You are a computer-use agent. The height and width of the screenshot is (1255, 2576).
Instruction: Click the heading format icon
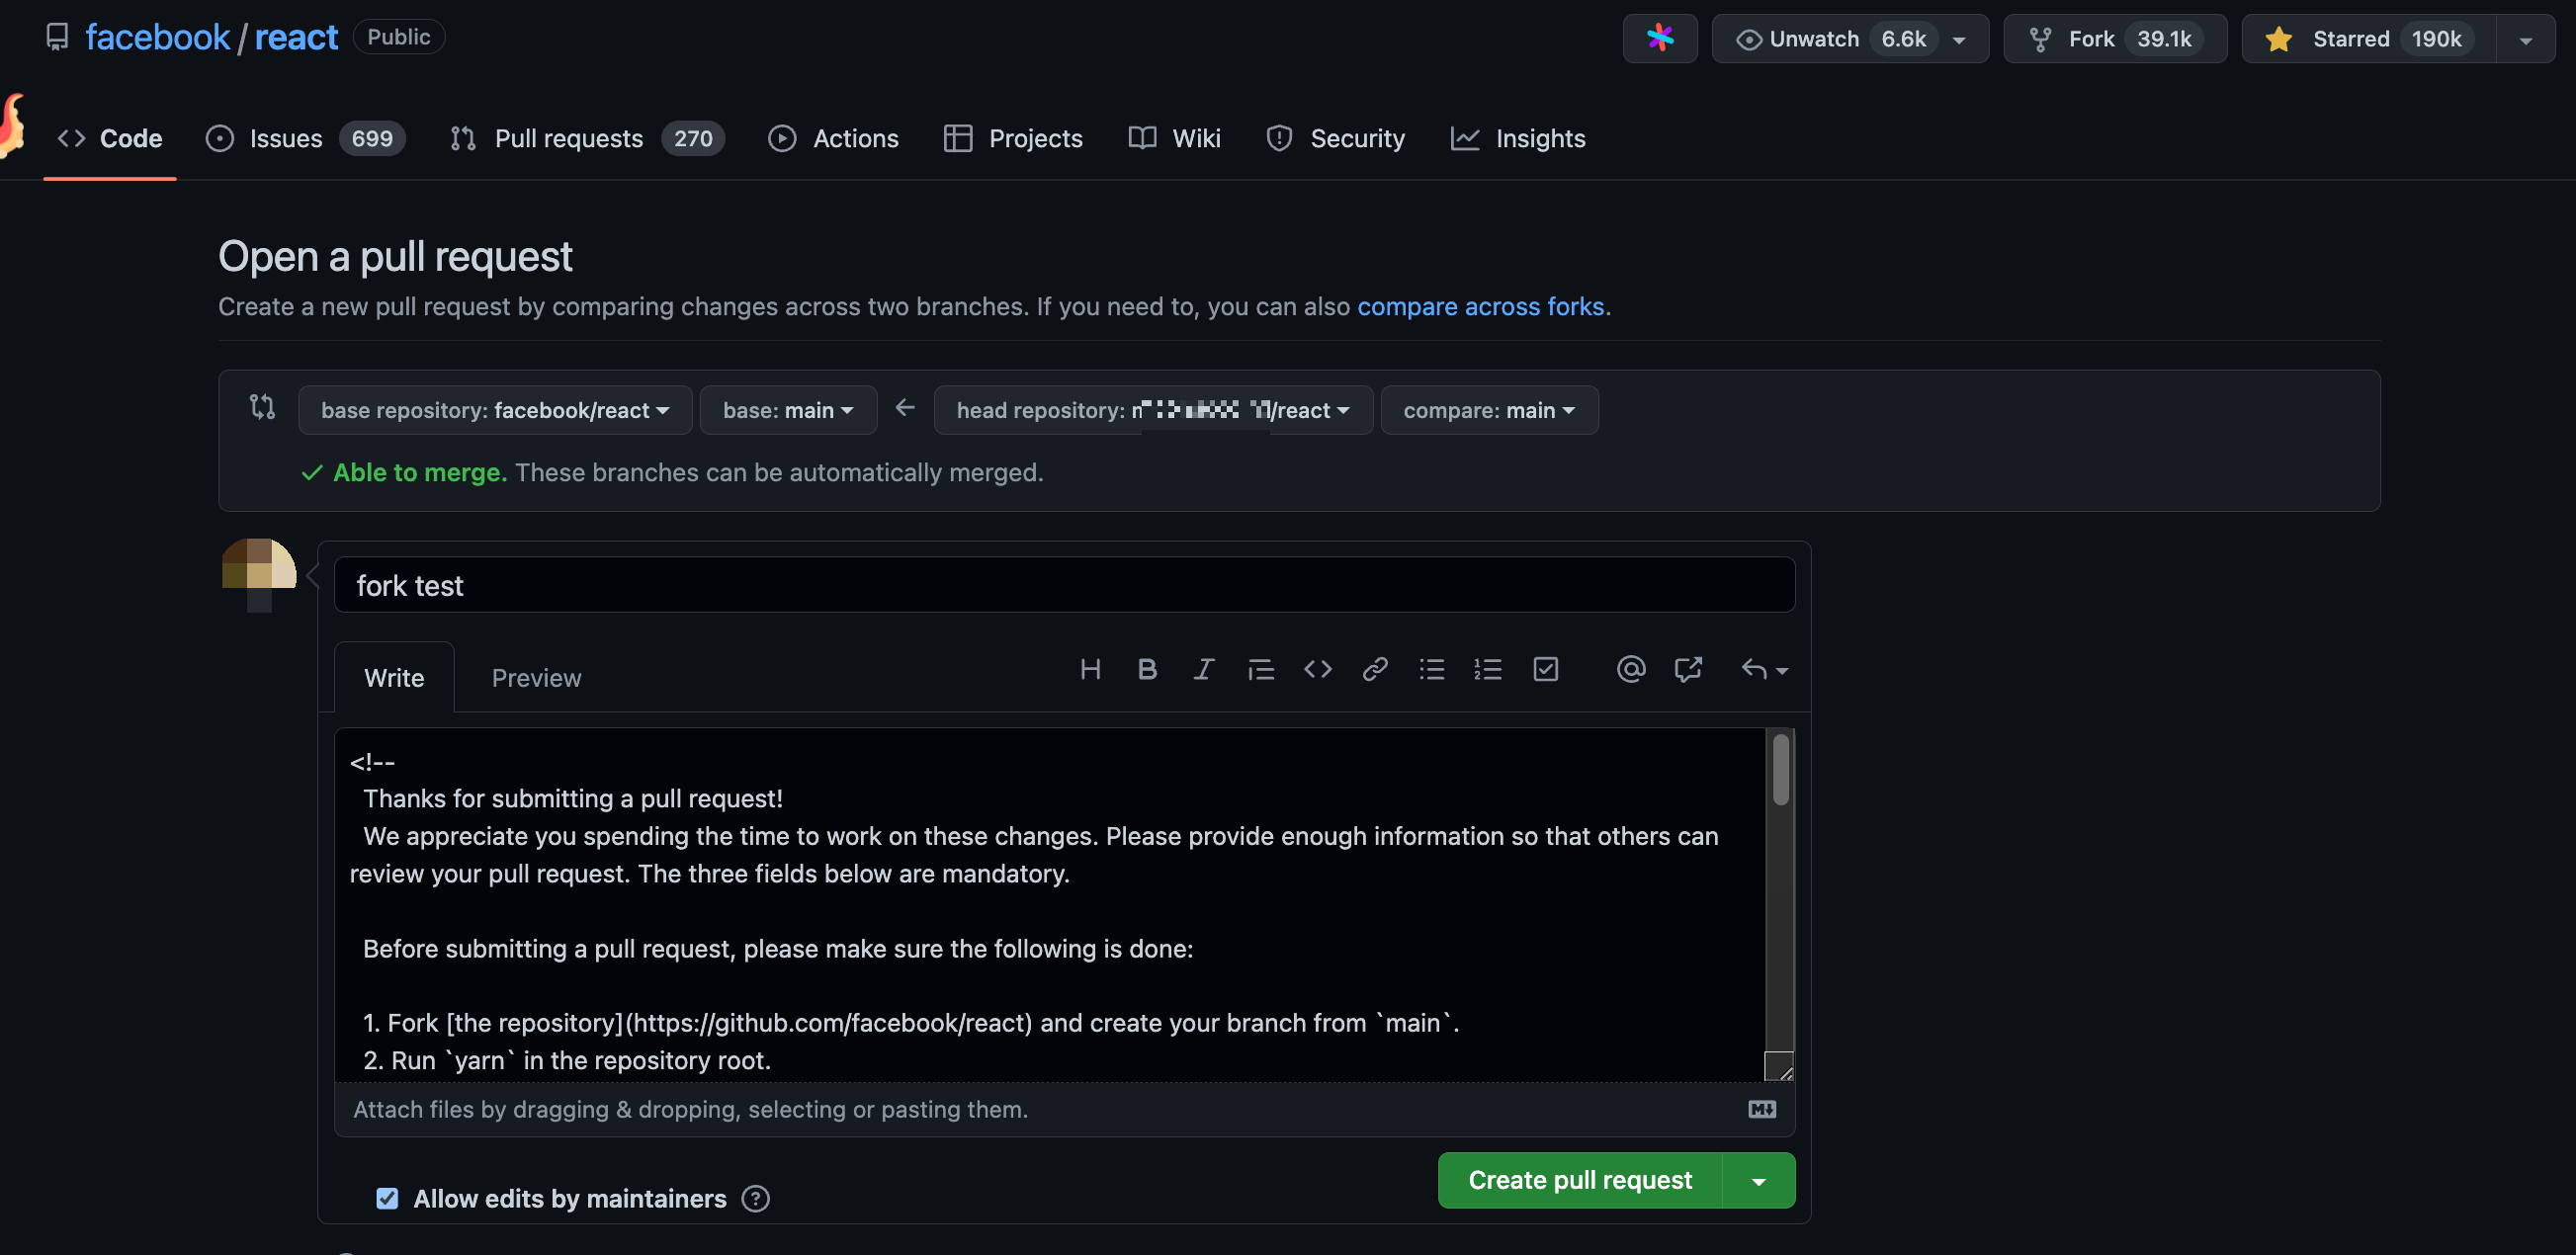[1090, 669]
